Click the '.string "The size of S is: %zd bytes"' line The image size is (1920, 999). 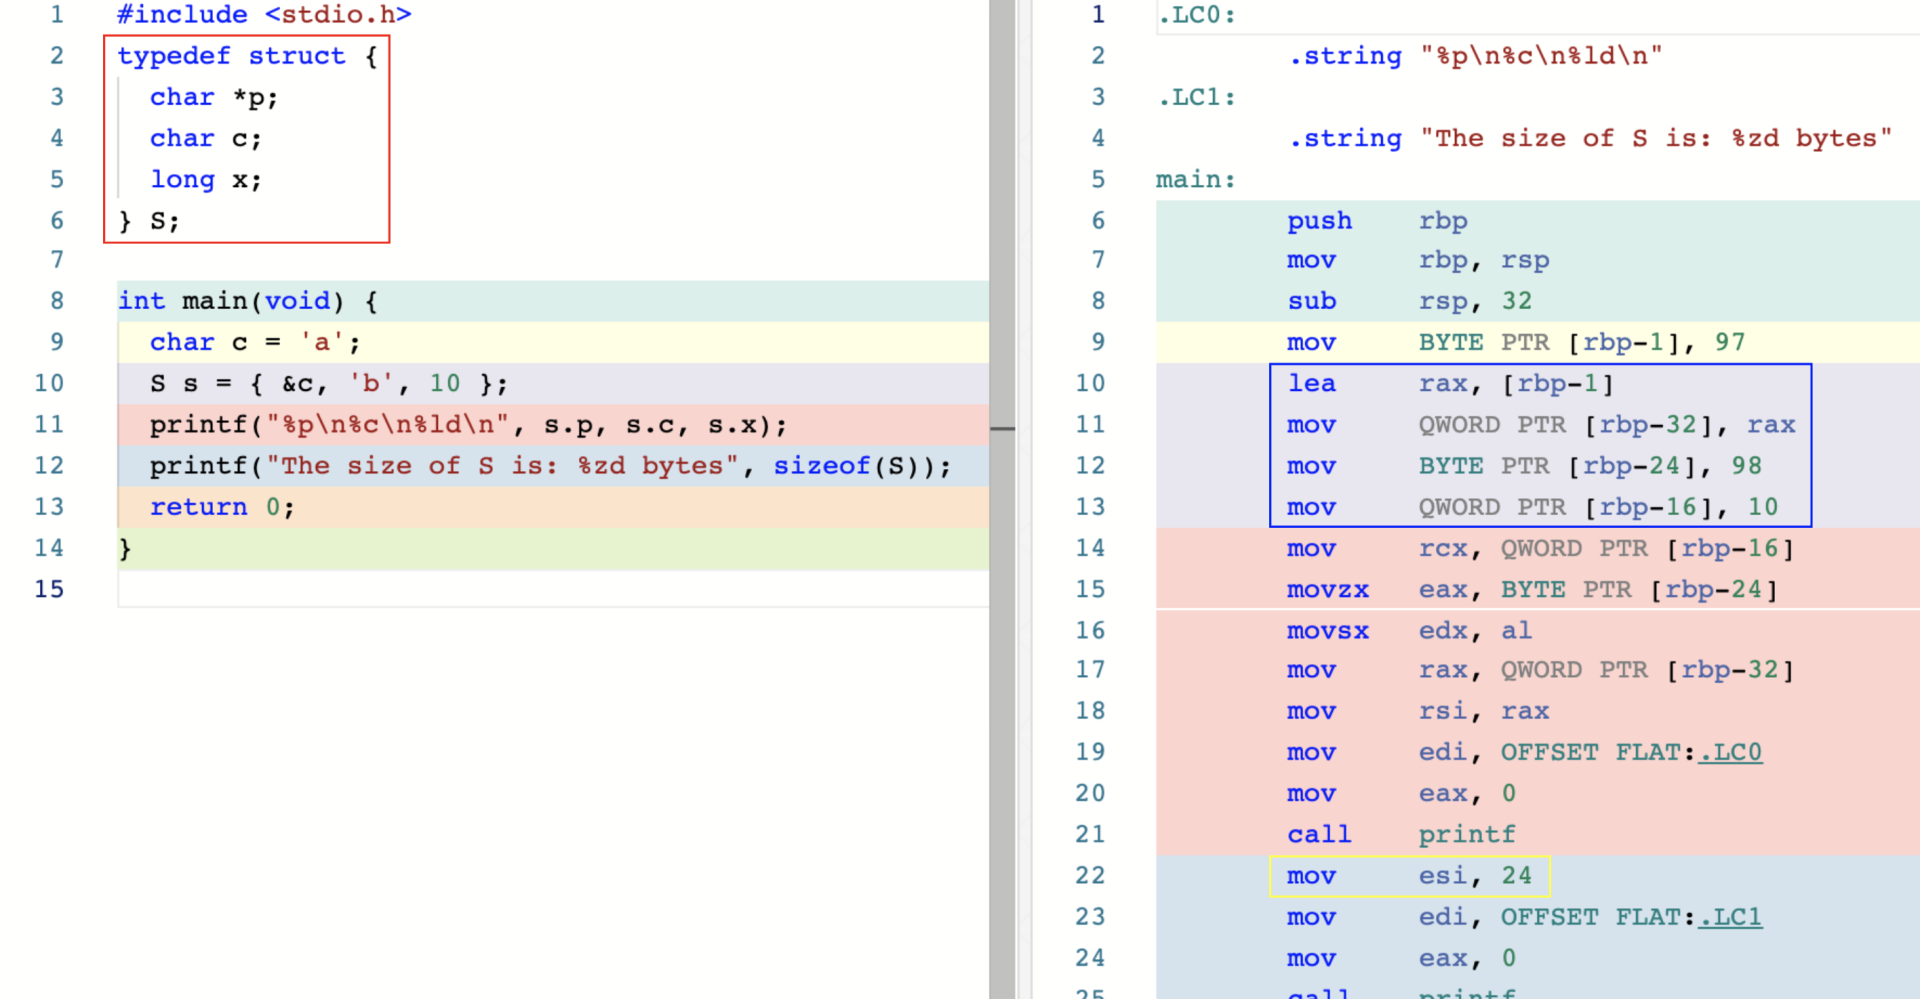point(1590,138)
